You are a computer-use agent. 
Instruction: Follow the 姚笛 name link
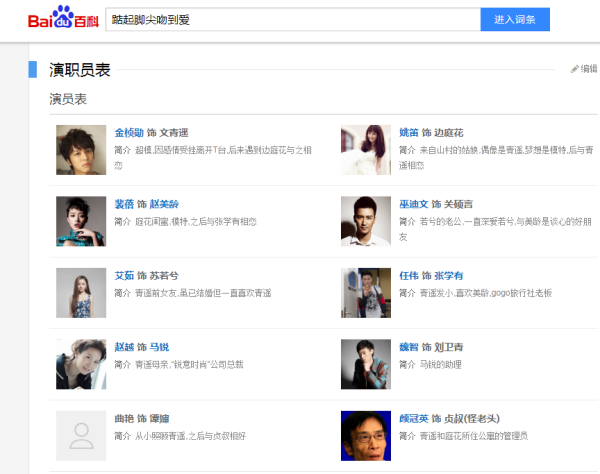pos(409,132)
